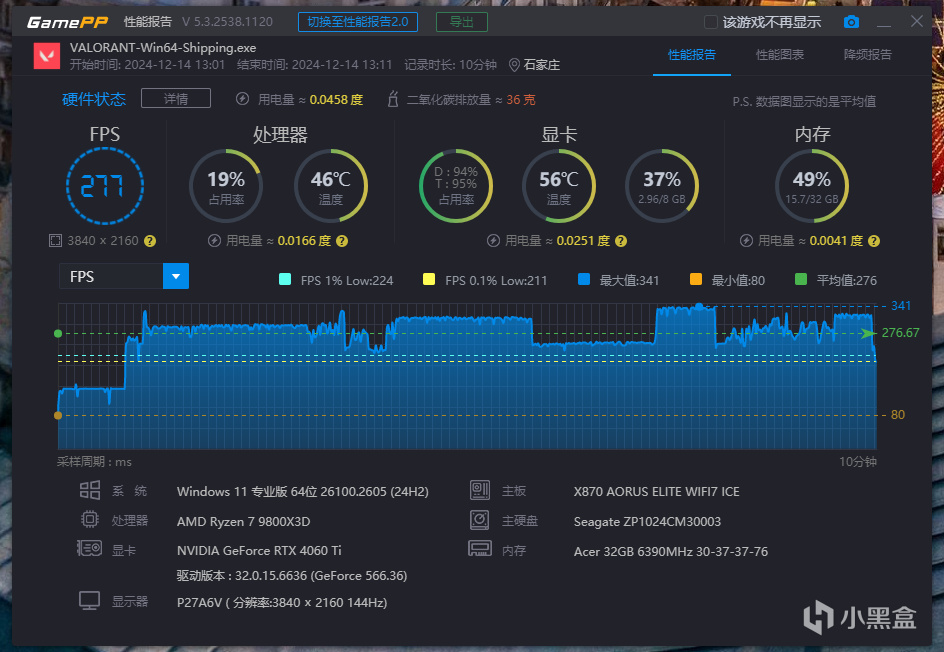Screen dimensions: 944x652
Task: Click the camera screenshot icon
Action: [851, 22]
